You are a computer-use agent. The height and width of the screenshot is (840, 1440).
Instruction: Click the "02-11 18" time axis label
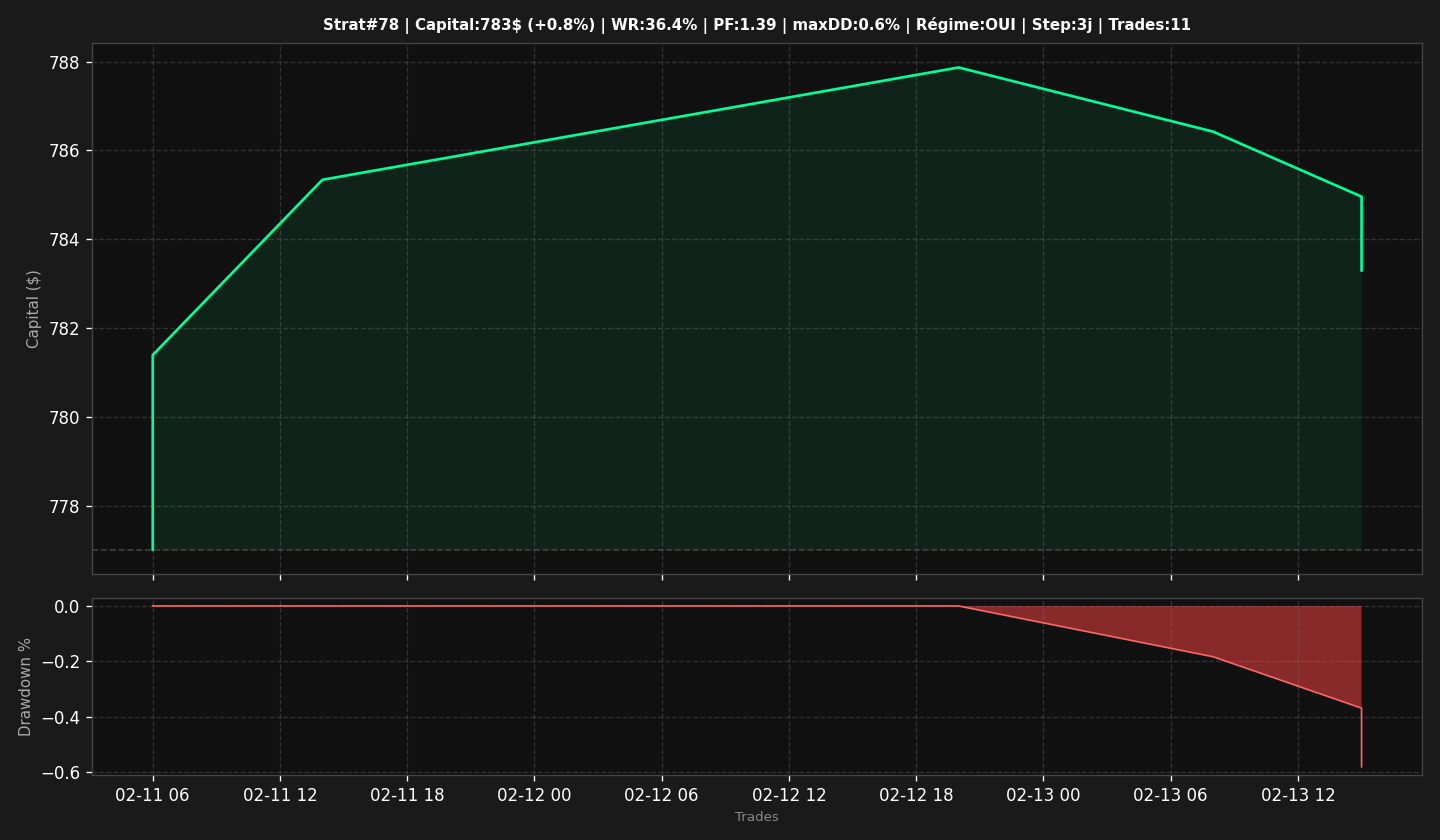click(x=407, y=795)
